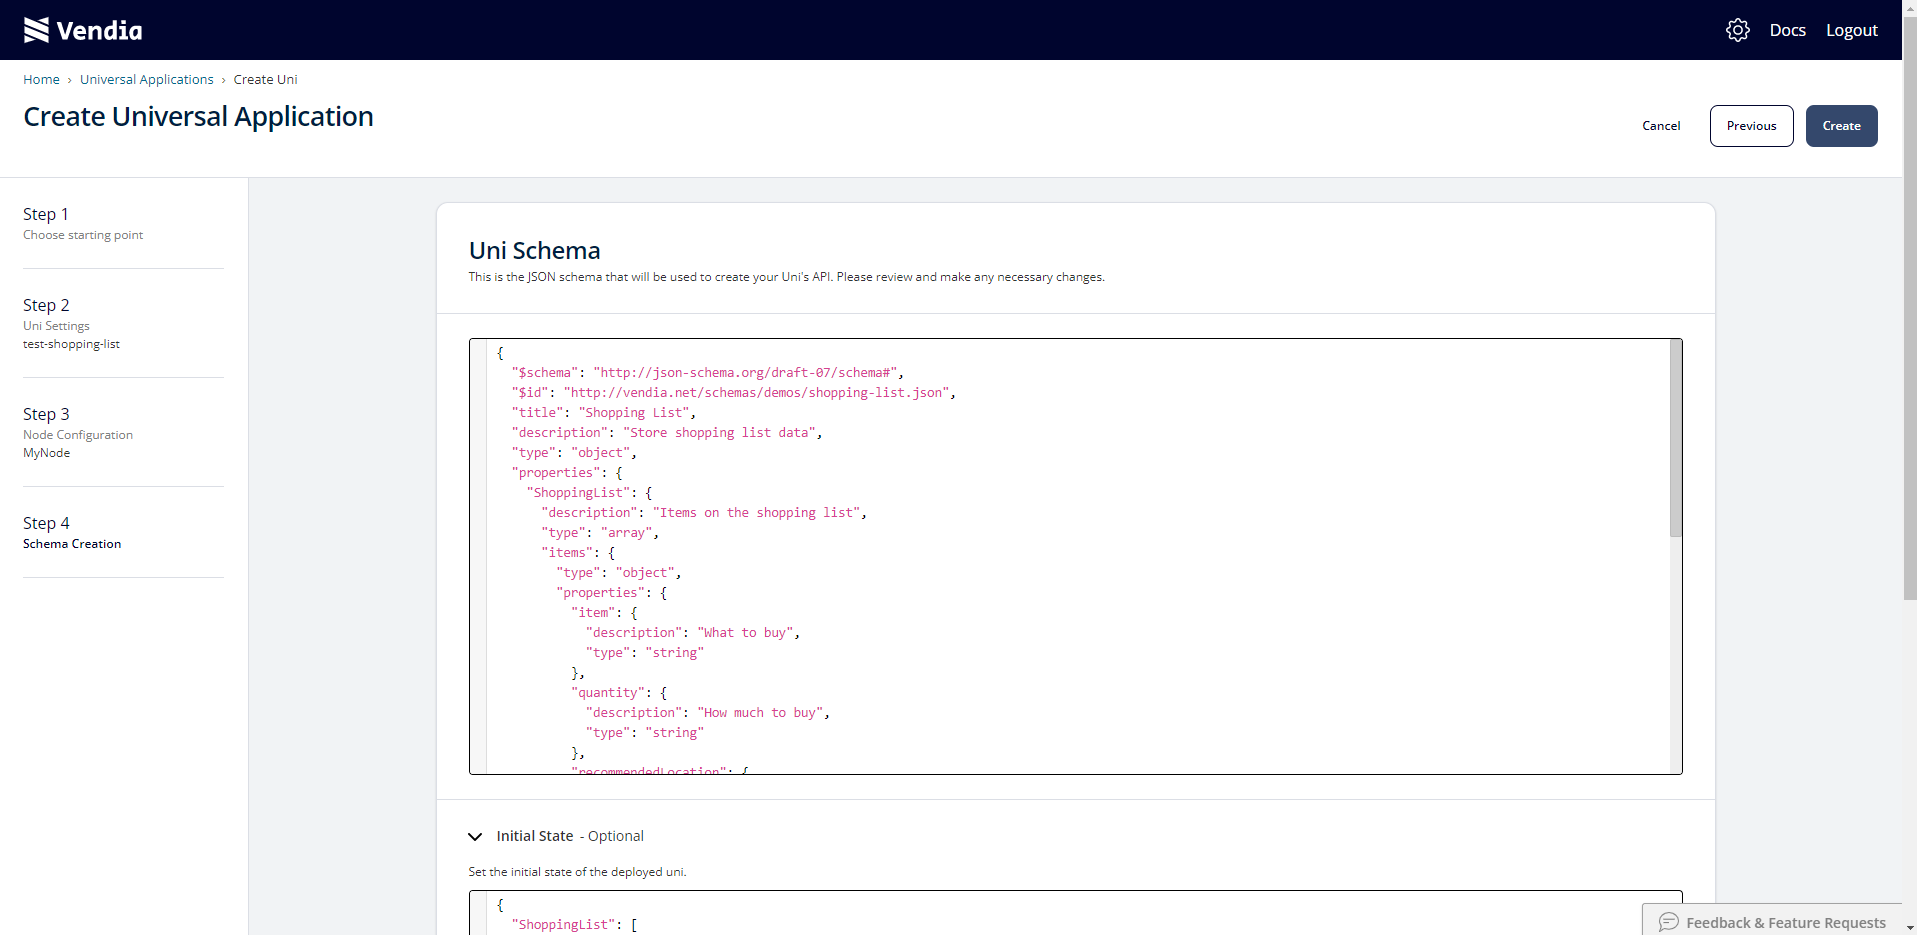Screen dimensions: 1917x936
Task: Click inside the Initial State JSON editor
Action: 1075,913
